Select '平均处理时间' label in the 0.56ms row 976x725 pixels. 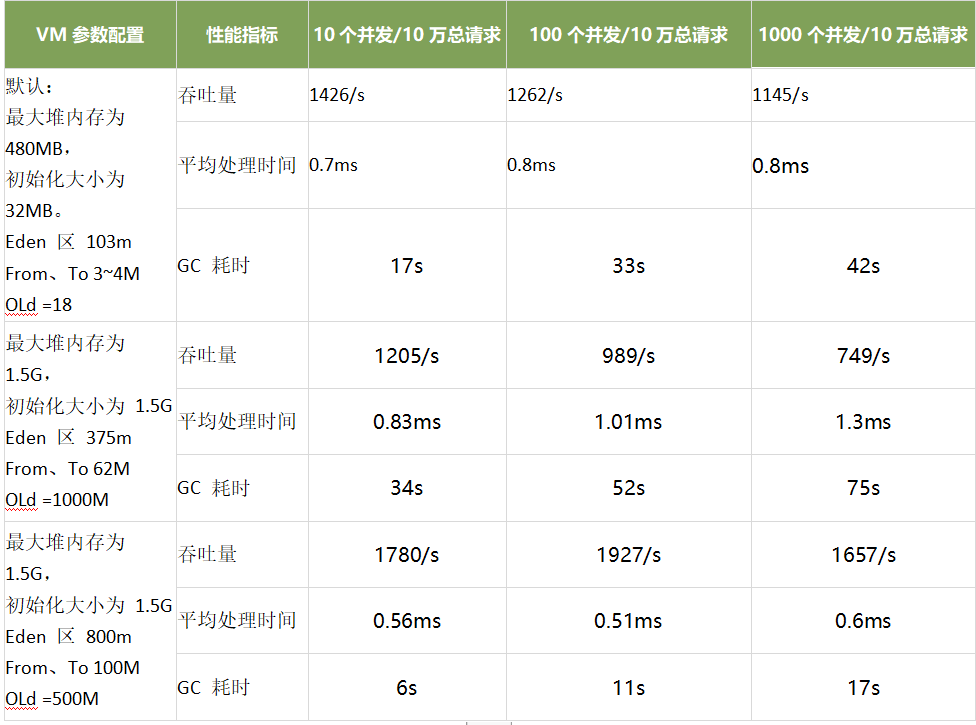tap(237, 620)
